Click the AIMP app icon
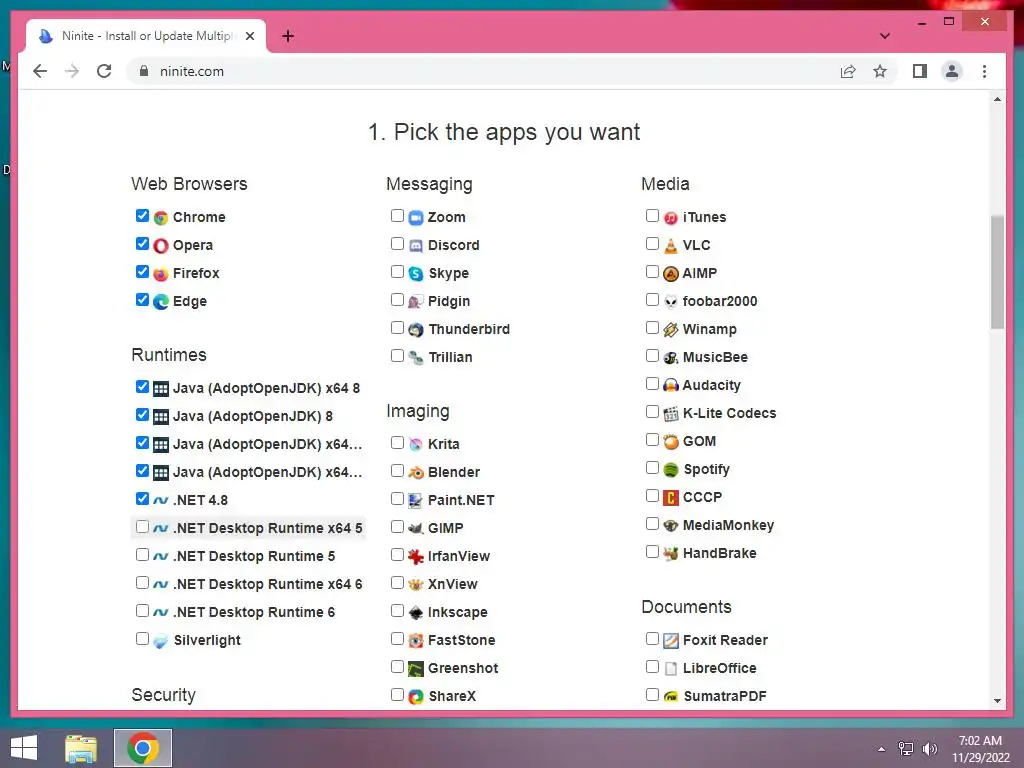 pos(671,274)
